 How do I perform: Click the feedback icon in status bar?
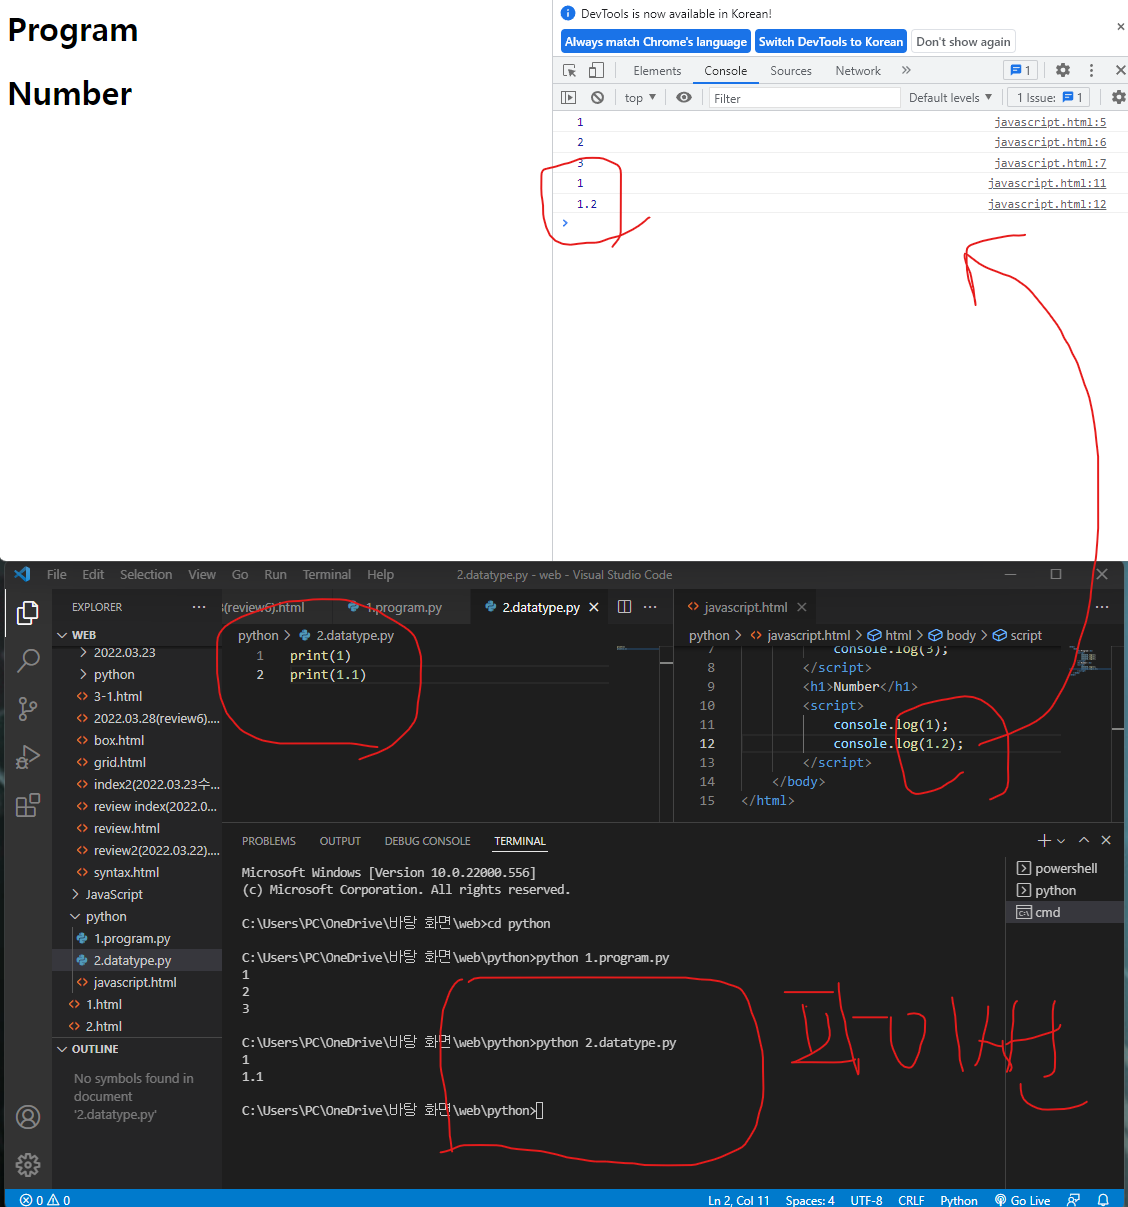[x=1073, y=1200]
